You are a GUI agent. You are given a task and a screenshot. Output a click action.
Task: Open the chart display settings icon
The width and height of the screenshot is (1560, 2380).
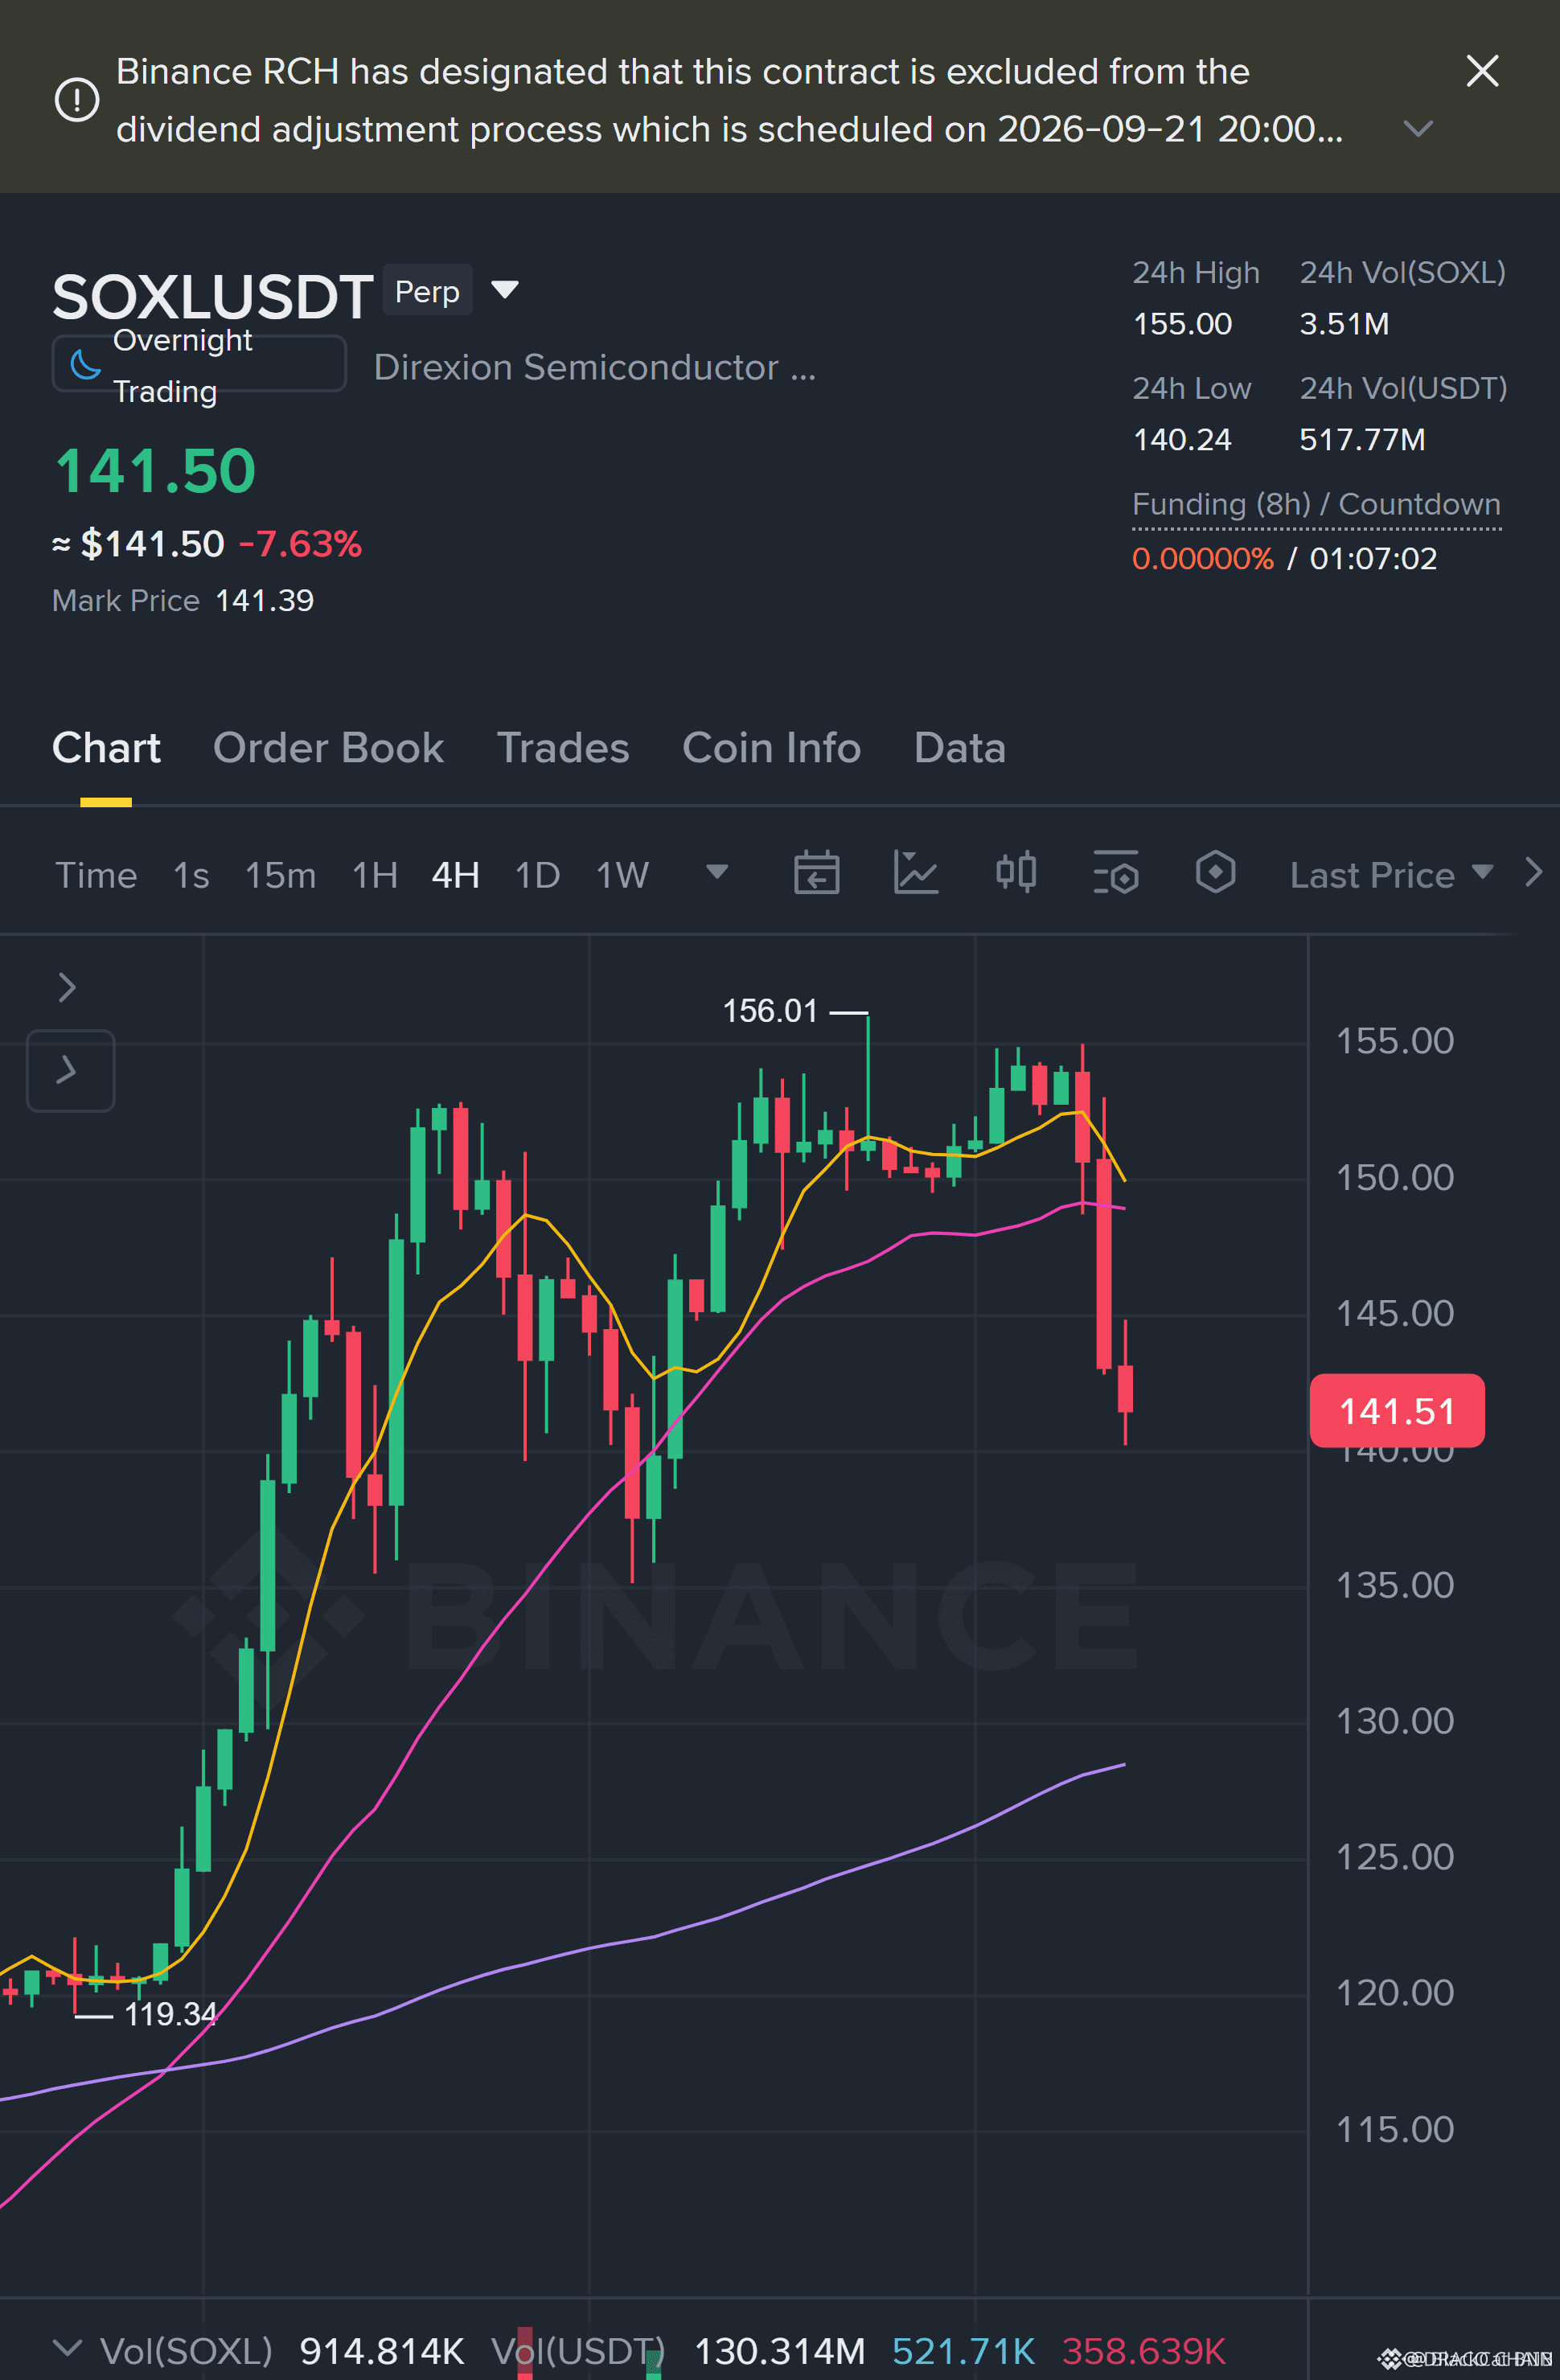(1116, 873)
